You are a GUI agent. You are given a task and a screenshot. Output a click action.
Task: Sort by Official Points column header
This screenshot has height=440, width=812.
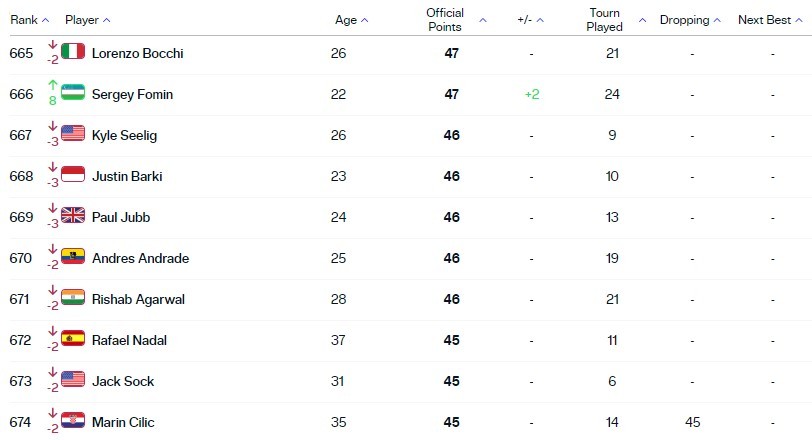tap(445, 20)
